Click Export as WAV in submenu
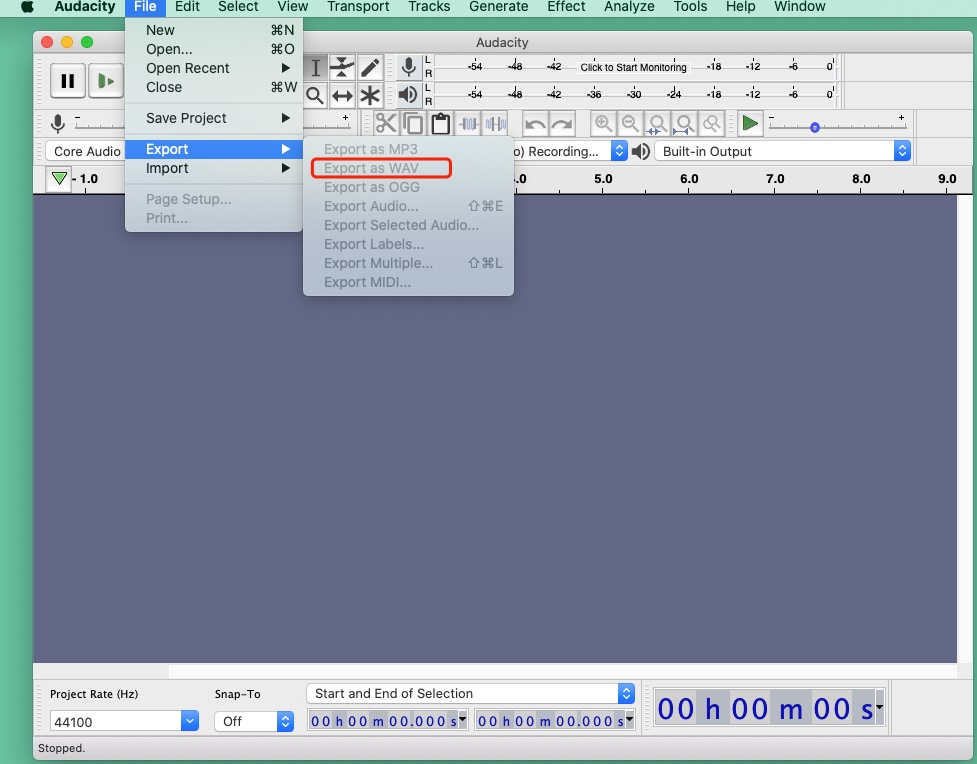 pos(408,168)
